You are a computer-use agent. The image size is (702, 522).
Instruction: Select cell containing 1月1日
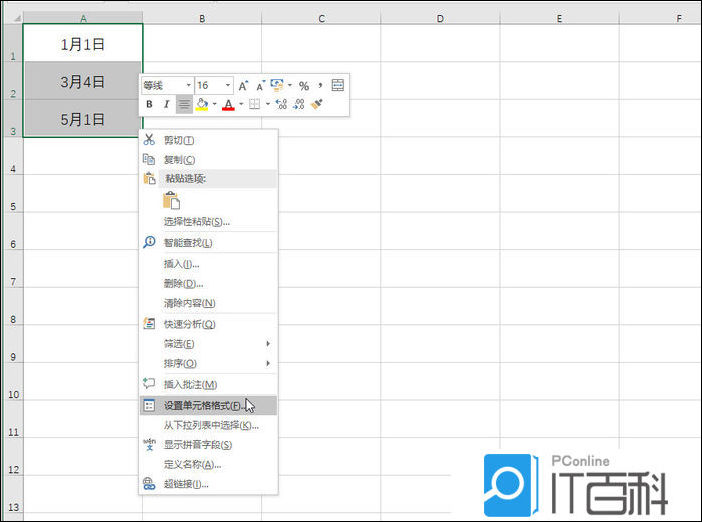(83, 43)
